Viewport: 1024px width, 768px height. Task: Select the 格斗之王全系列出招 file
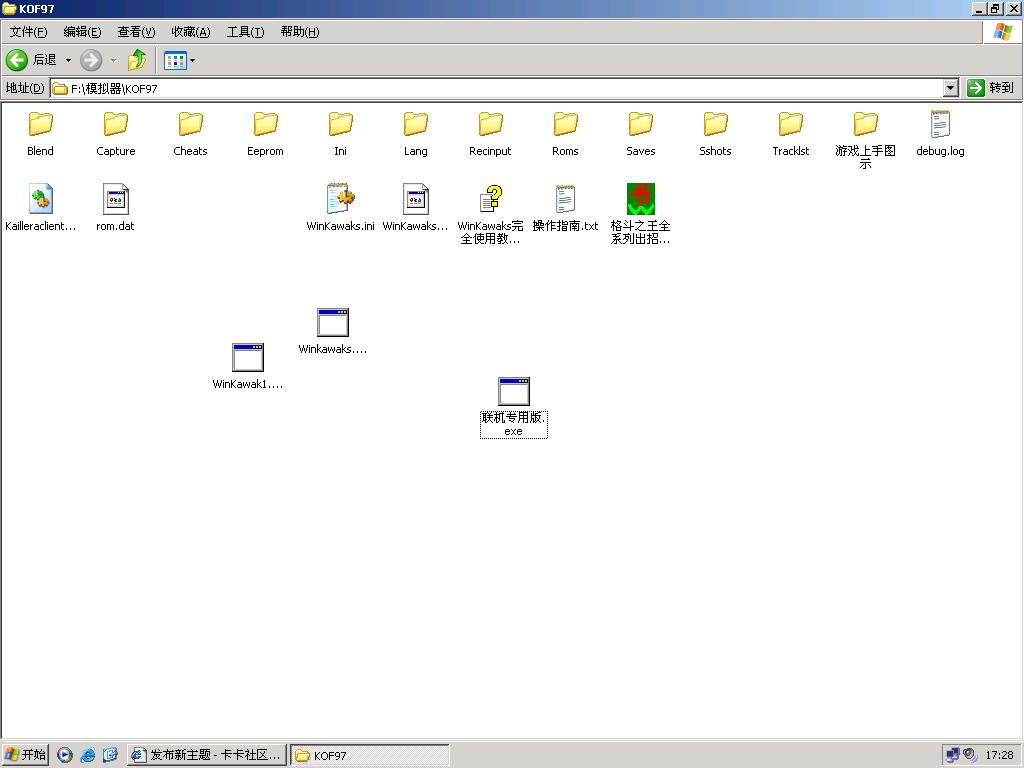pyautogui.click(x=640, y=214)
